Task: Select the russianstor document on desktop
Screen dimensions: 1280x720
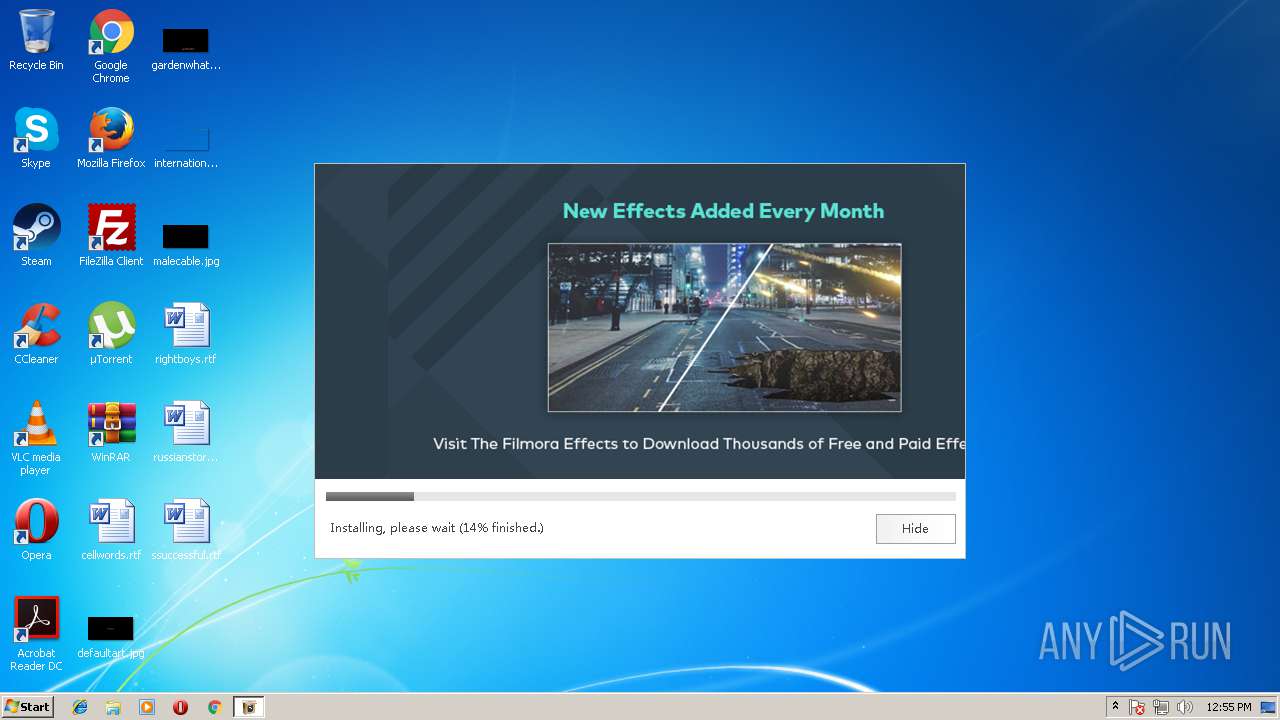Action: (186, 432)
